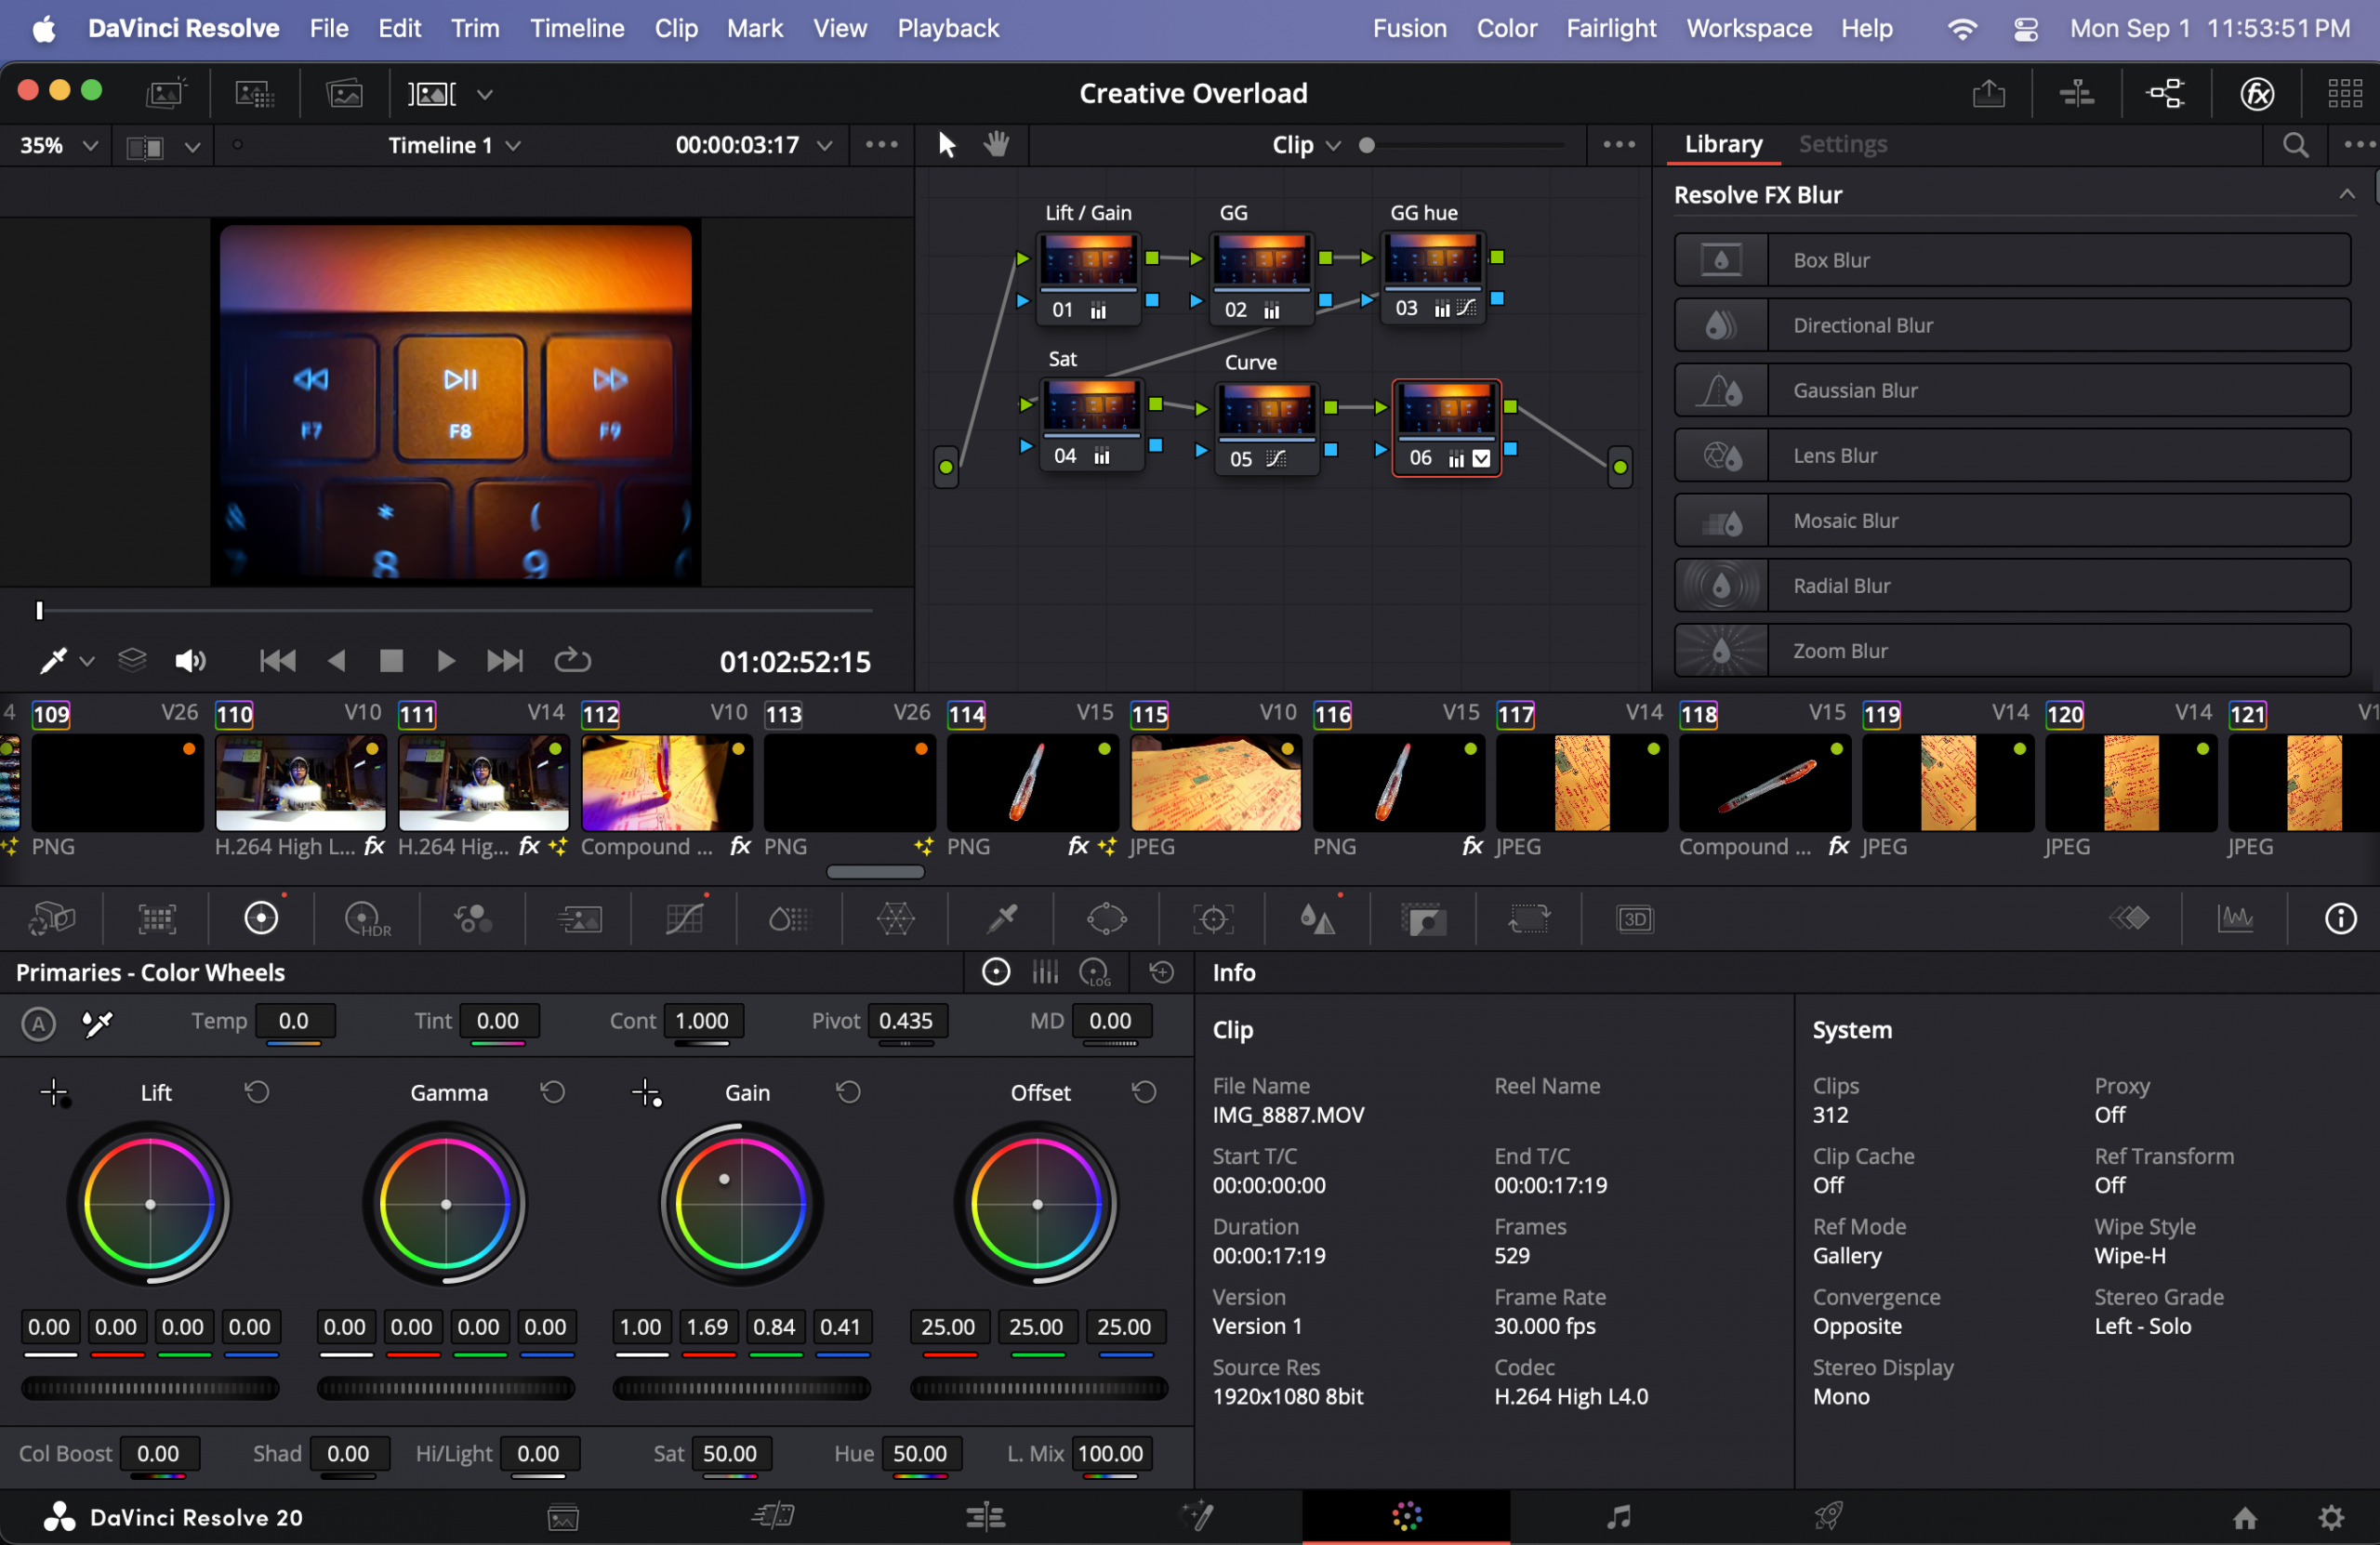
Task: Show the Scopes panel
Action: 2235,918
